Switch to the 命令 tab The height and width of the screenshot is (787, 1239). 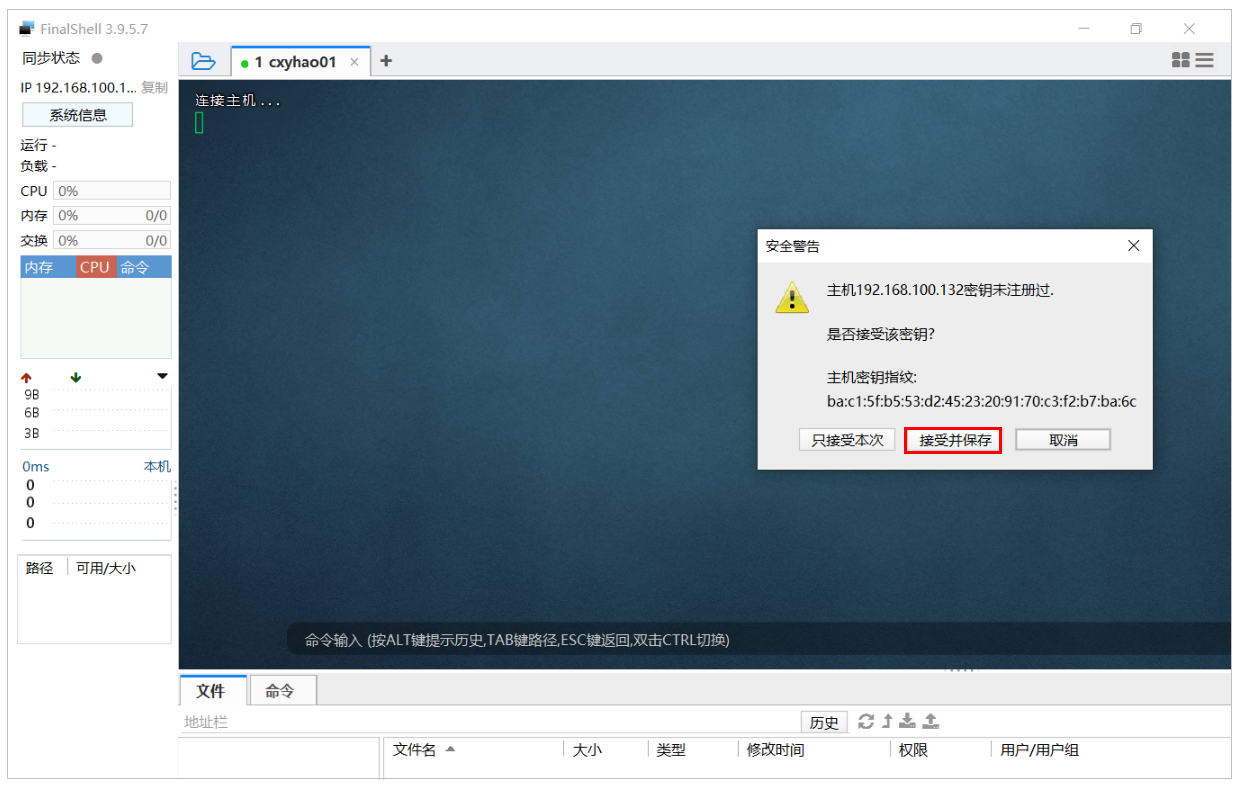282,690
